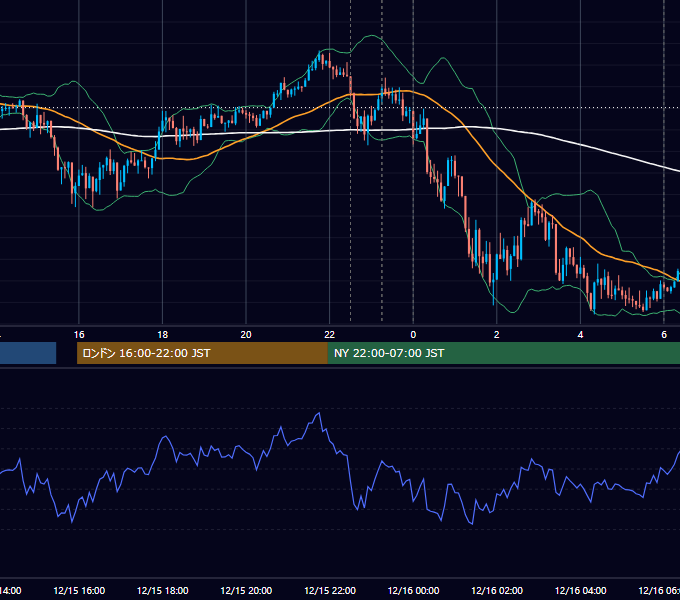Click the 12/16 02:00 date label
The width and height of the screenshot is (680, 600).
pyautogui.click(x=497, y=590)
